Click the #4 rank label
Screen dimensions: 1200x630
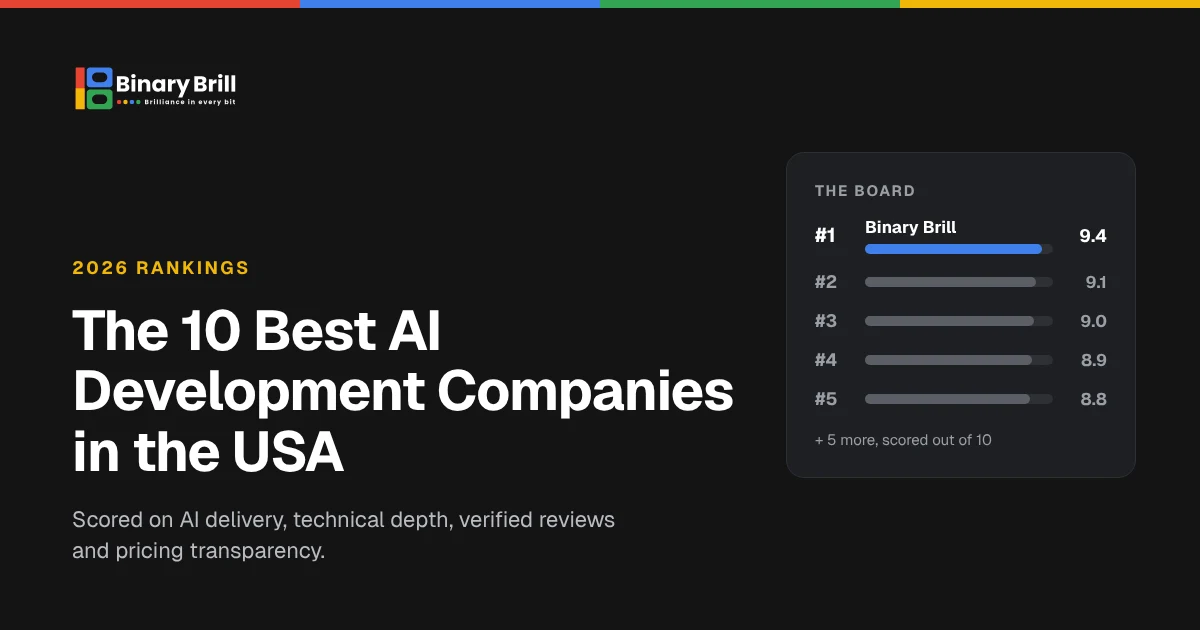point(826,360)
